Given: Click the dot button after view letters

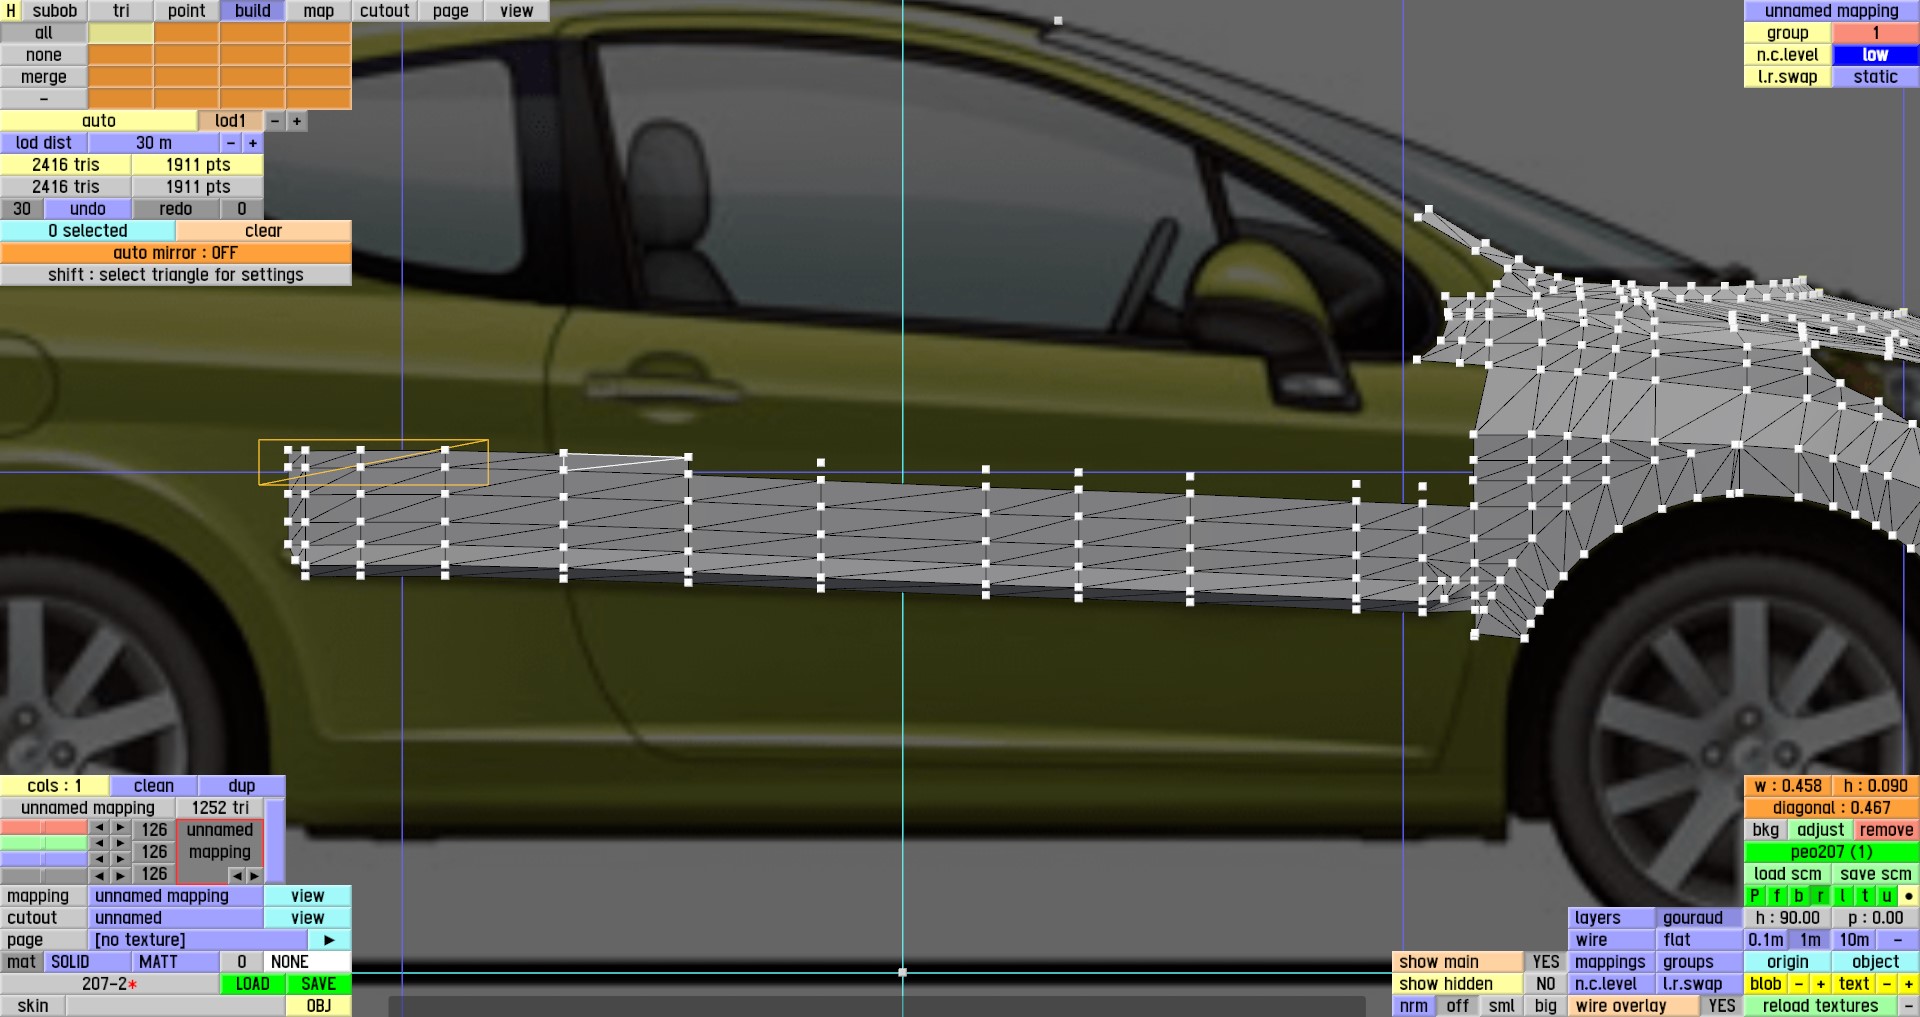Looking at the screenshot, I should coord(1909,896).
